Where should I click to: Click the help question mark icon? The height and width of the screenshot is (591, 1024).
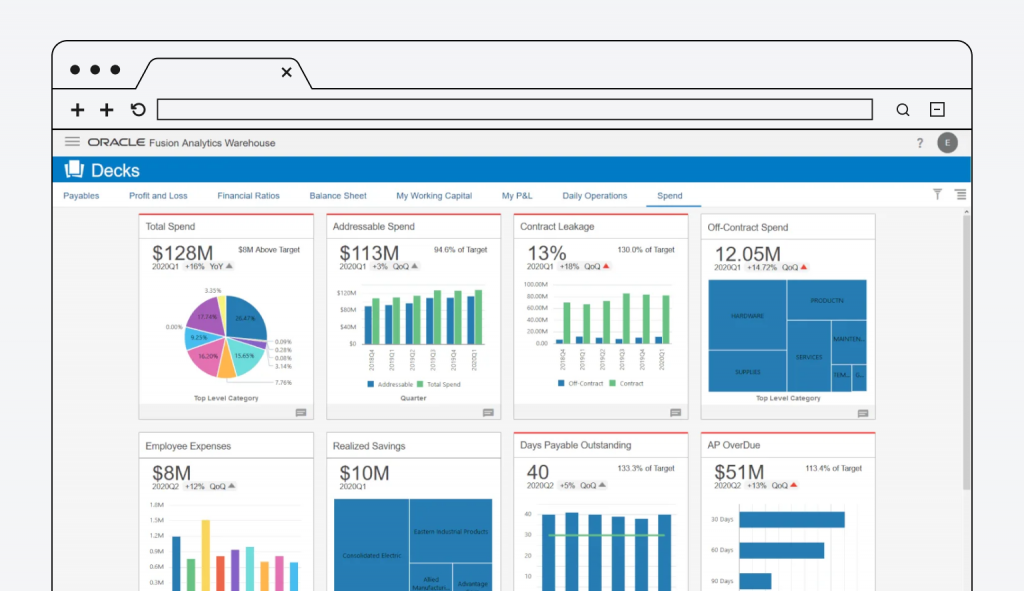[x=919, y=143]
